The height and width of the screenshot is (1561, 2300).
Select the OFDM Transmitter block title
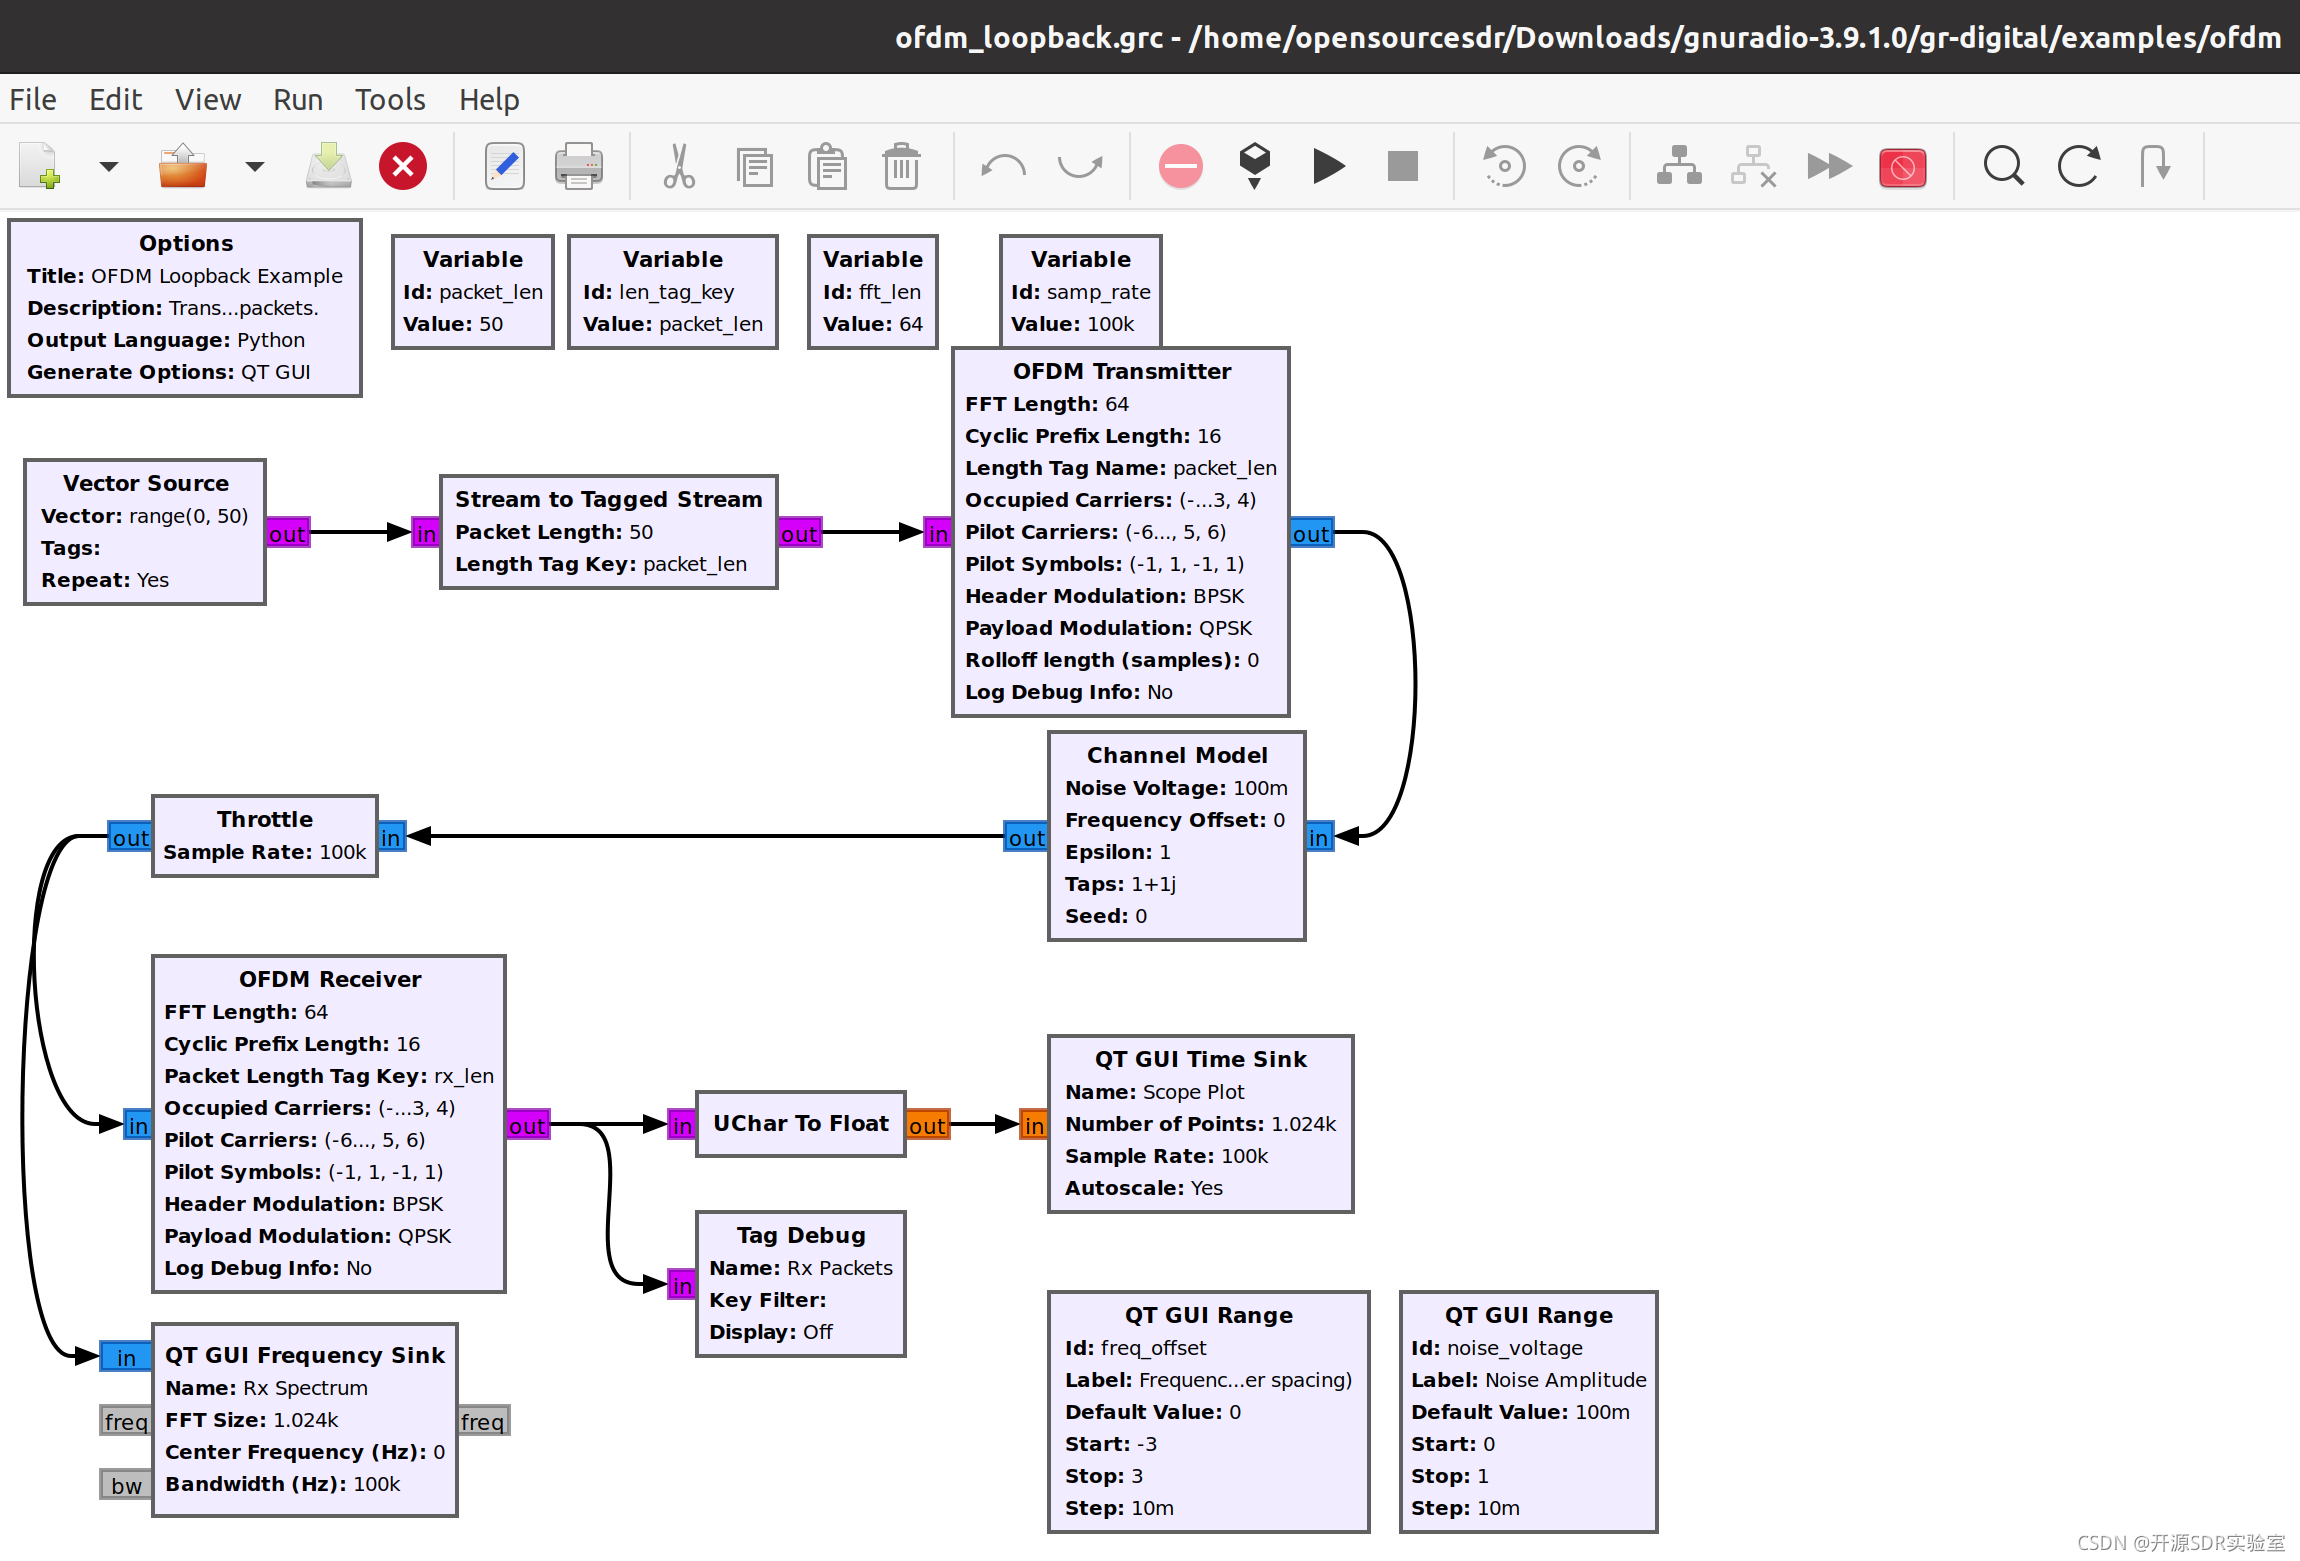1121,371
